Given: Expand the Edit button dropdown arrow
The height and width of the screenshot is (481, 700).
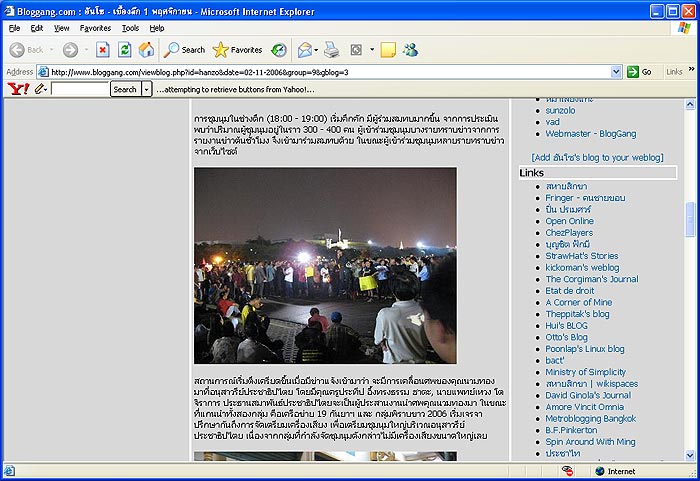Looking at the screenshot, I should coord(372,50).
